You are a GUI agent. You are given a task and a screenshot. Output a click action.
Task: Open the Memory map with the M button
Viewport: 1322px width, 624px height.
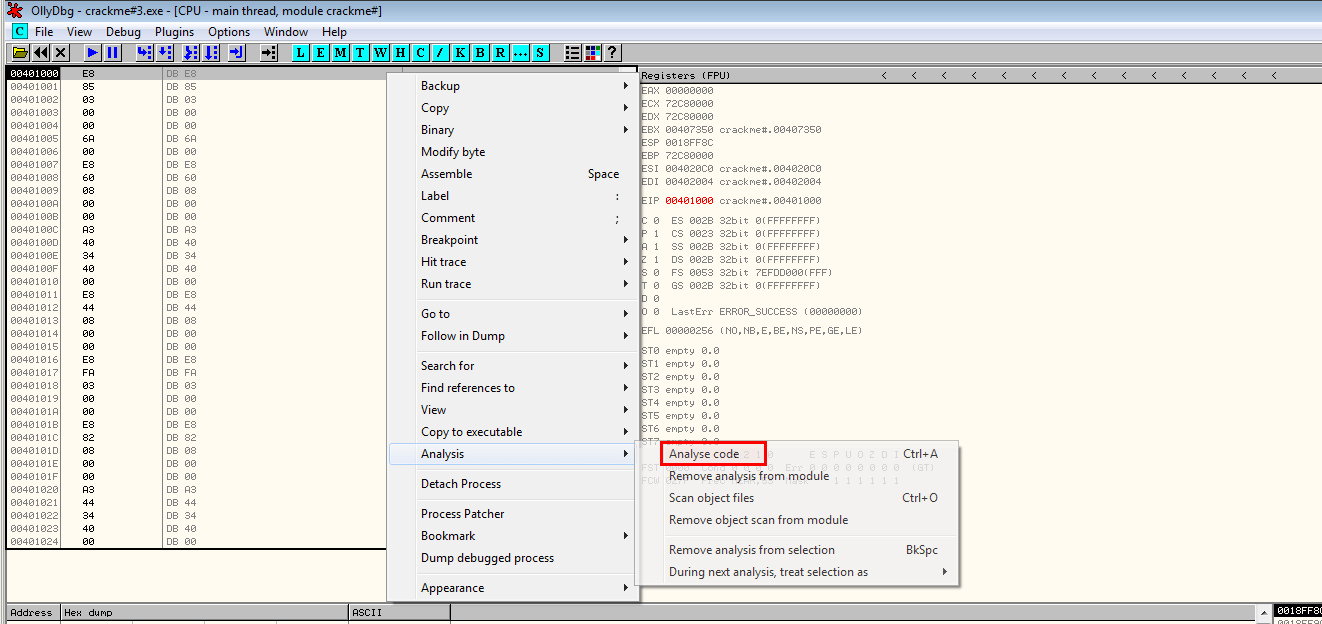point(341,53)
